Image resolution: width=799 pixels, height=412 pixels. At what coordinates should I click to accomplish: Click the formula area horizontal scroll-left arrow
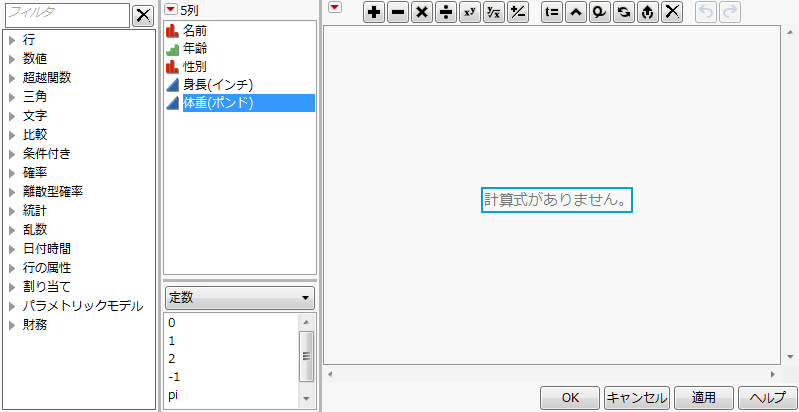(330, 374)
